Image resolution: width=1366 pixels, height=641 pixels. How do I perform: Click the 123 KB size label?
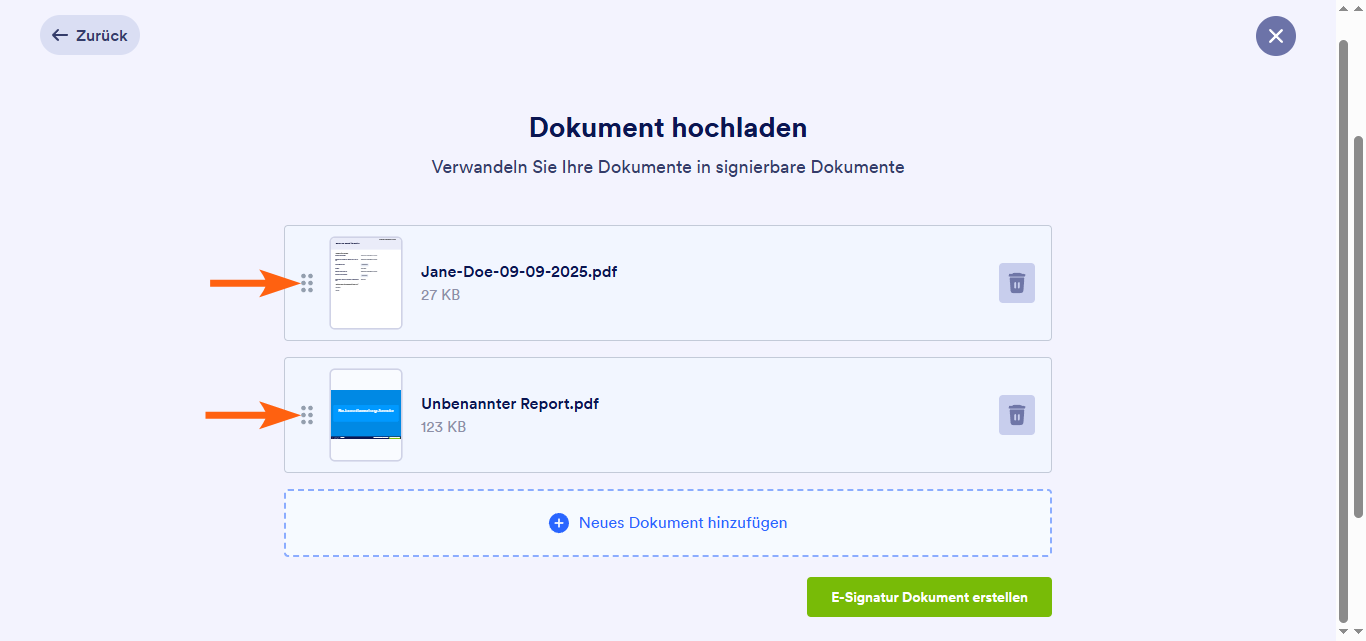(x=443, y=426)
